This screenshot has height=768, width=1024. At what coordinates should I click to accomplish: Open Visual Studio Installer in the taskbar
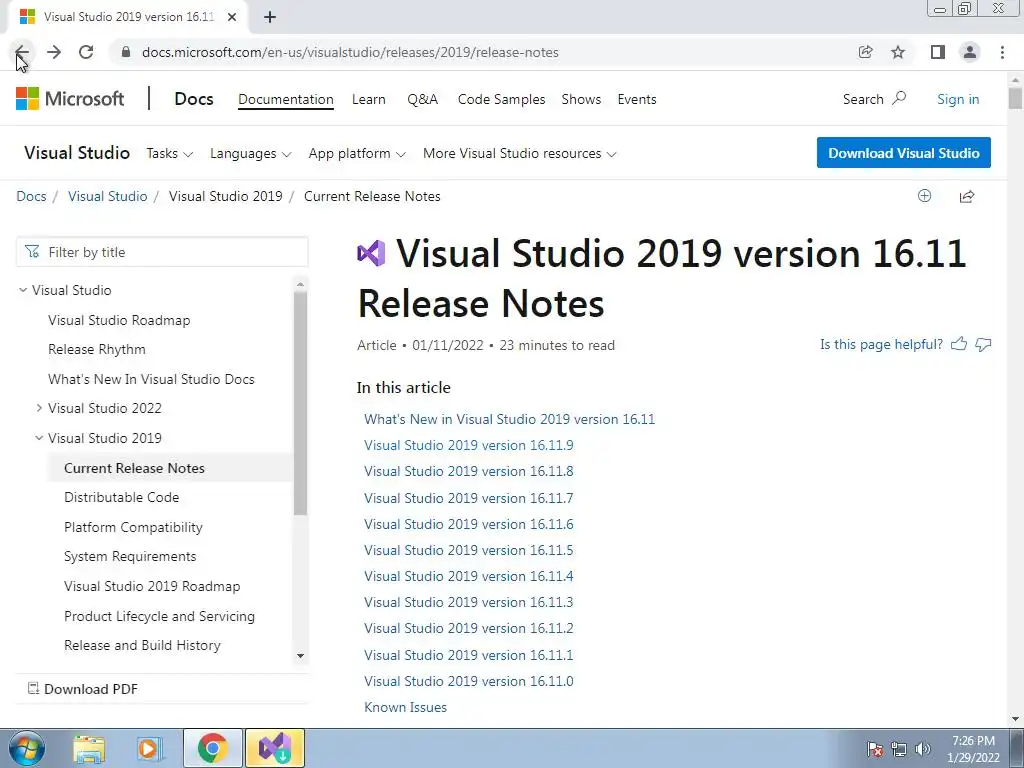pyautogui.click(x=275, y=748)
